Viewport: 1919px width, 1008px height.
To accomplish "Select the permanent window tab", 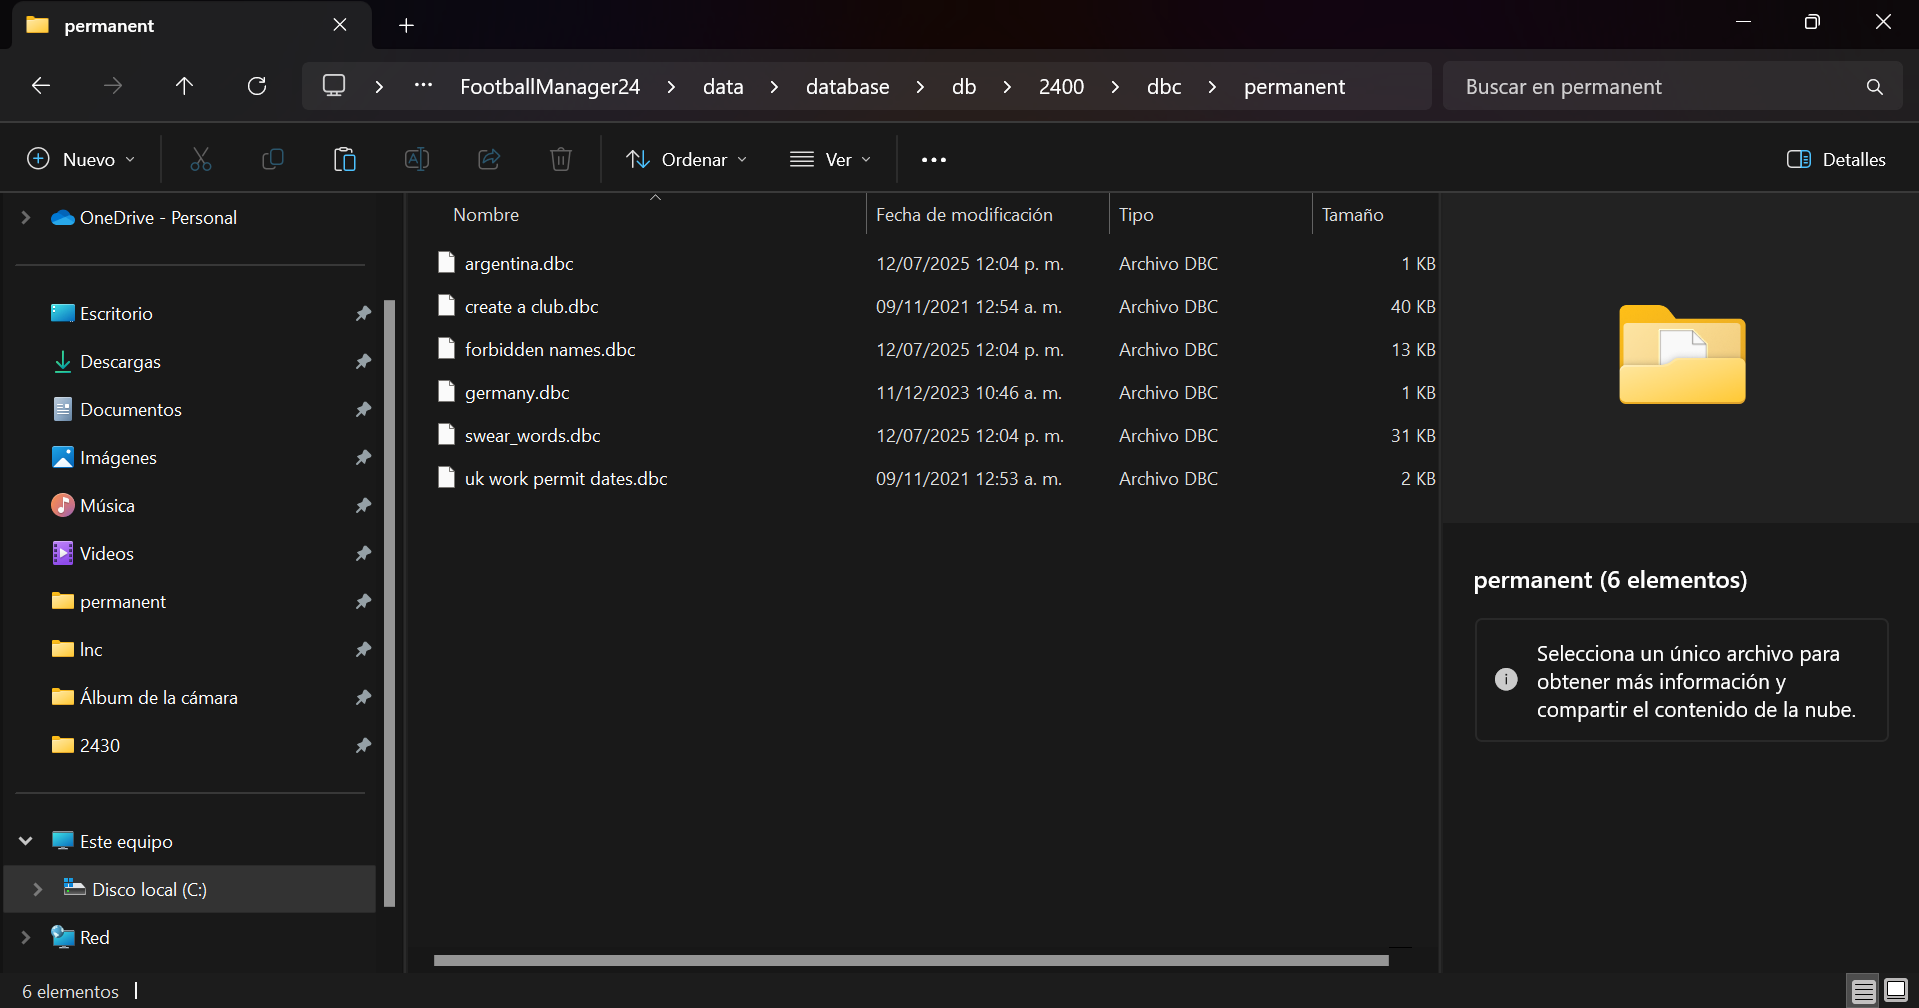I will coord(192,26).
